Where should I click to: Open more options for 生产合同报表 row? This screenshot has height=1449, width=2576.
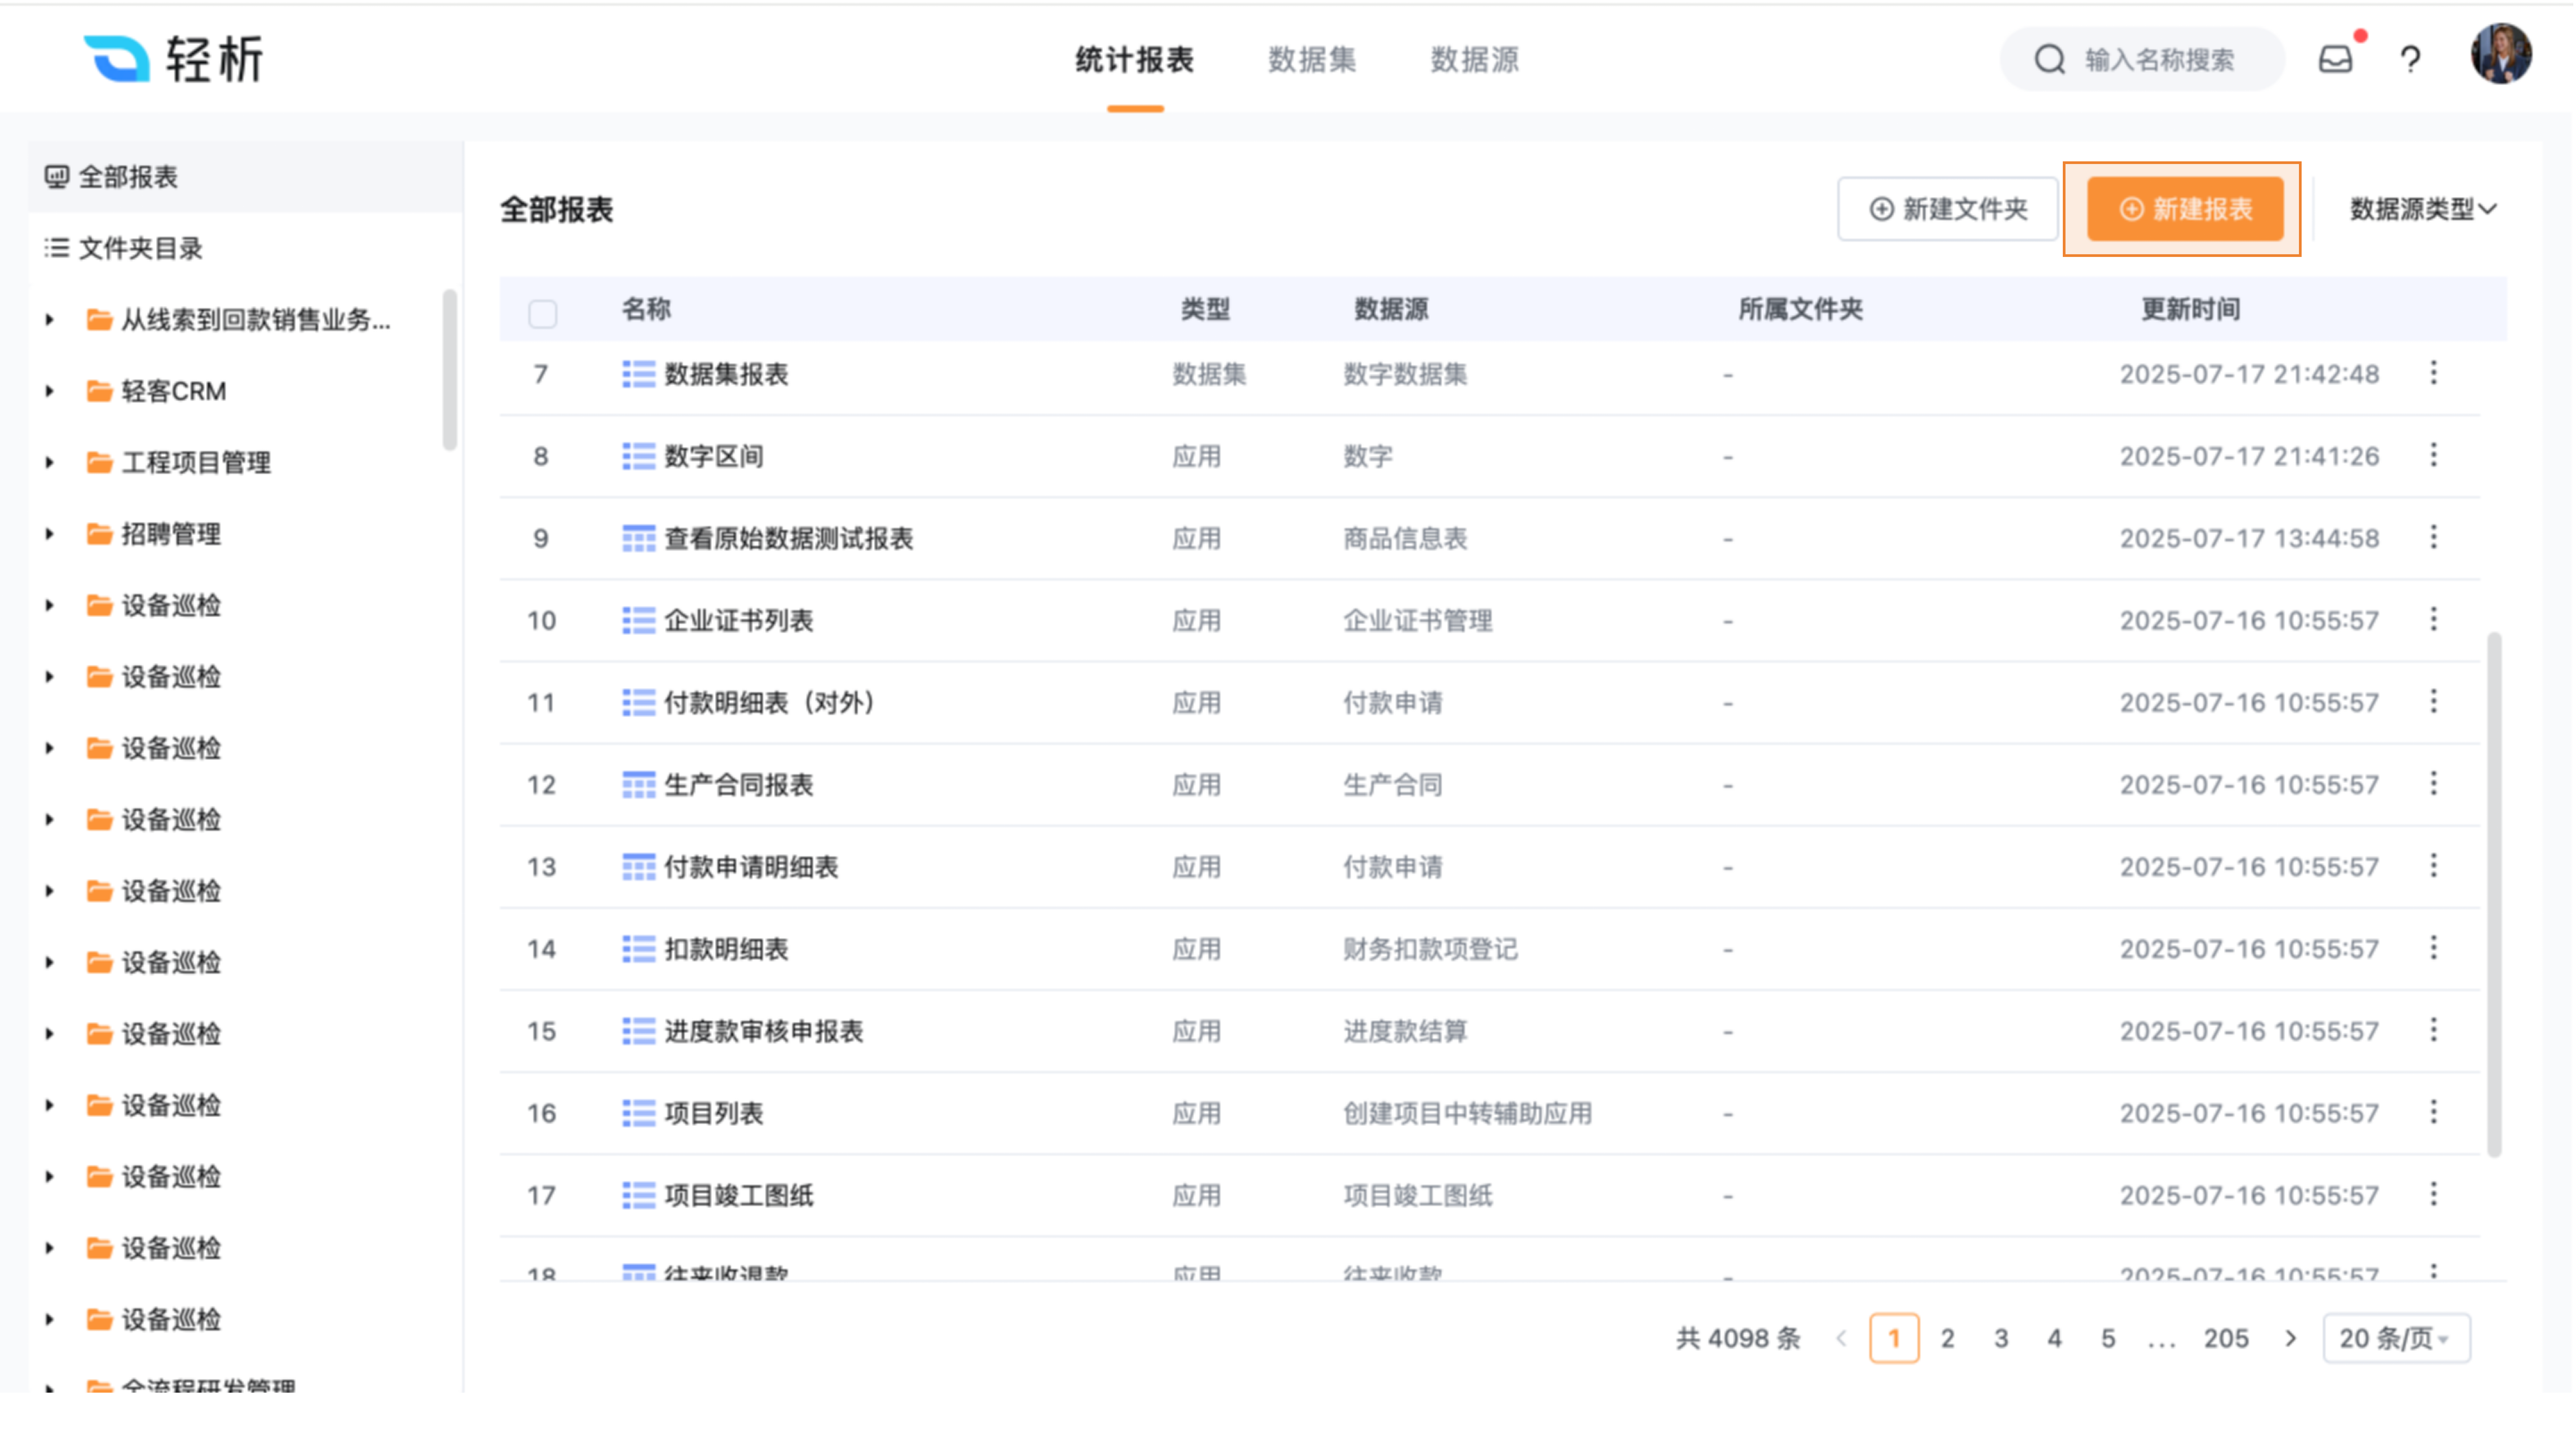tap(2433, 783)
